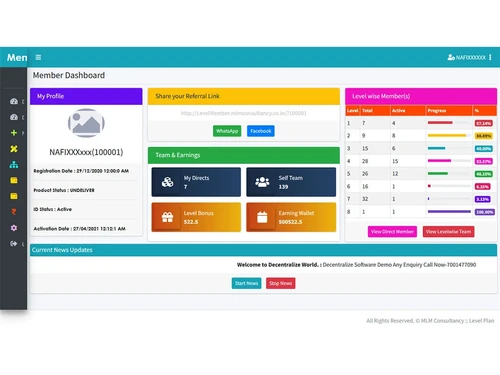Open the My Directs card
The height and width of the screenshot is (375, 500).
point(196,182)
